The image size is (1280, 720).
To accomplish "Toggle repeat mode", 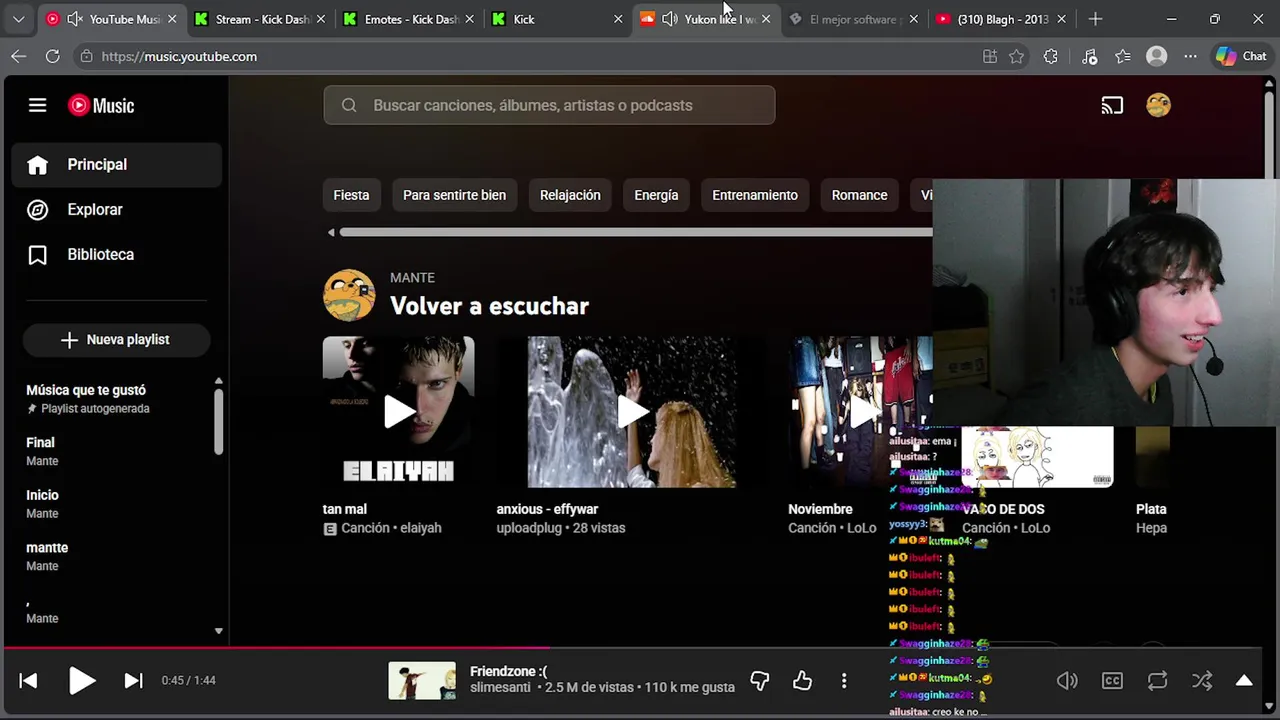I will [1157, 681].
